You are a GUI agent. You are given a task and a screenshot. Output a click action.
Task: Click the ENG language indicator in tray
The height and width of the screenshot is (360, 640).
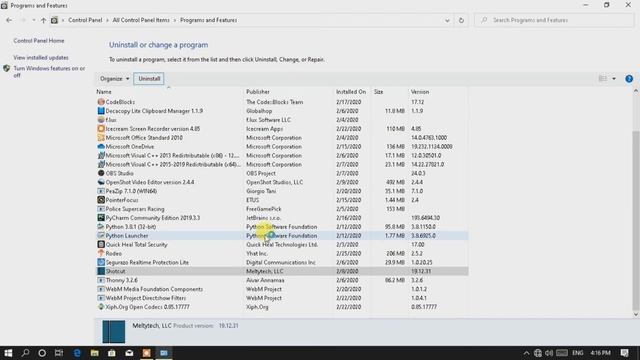tap(578, 353)
